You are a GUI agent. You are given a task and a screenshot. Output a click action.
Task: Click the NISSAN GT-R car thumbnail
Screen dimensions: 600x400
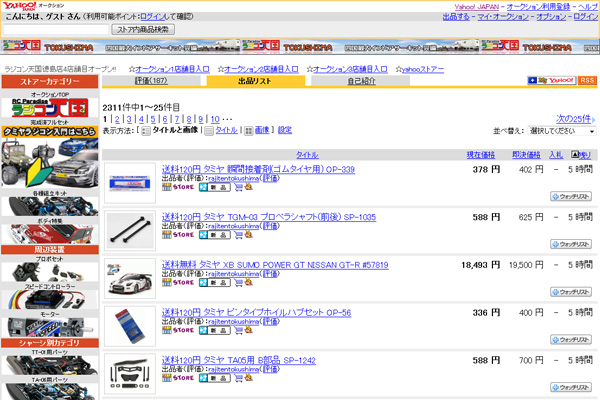tap(130, 279)
